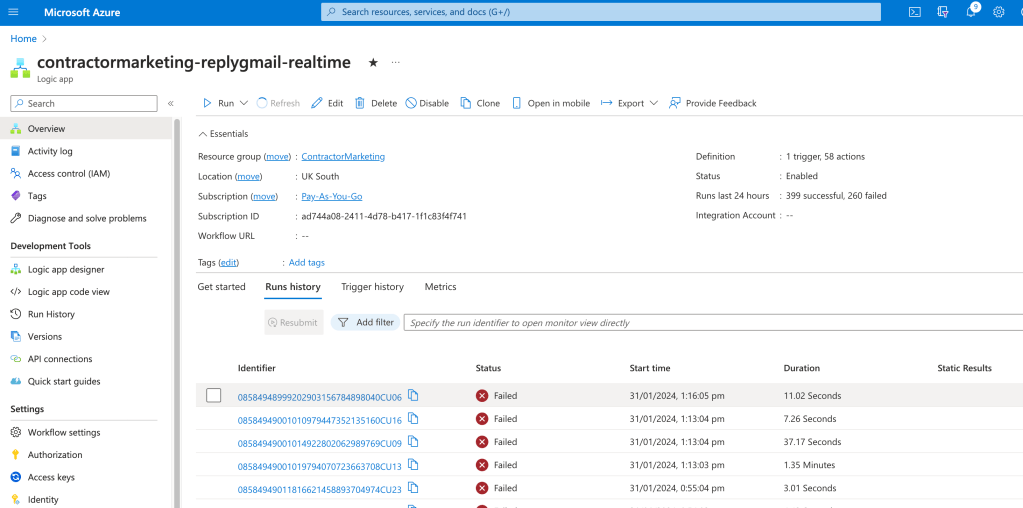Focus the sidebar Search box
The image size is (1023, 508).
pyautogui.click(x=84, y=103)
